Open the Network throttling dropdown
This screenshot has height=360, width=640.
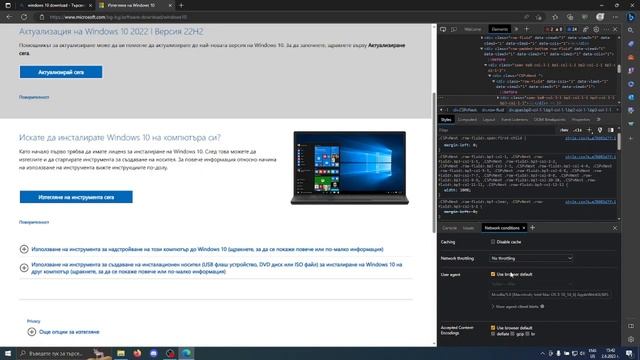point(531,258)
